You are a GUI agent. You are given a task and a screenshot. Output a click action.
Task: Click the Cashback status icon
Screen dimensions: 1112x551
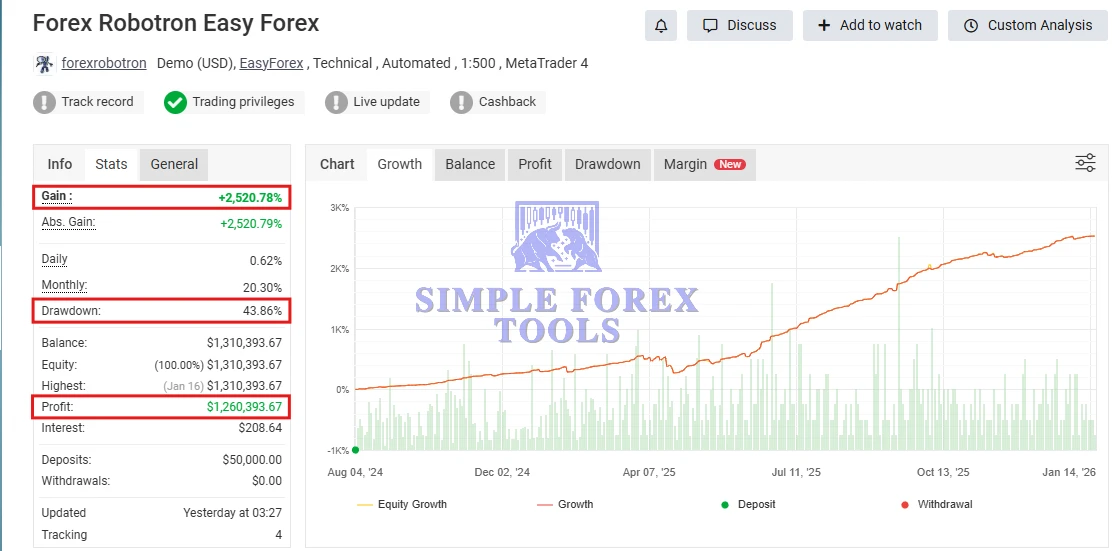[461, 102]
